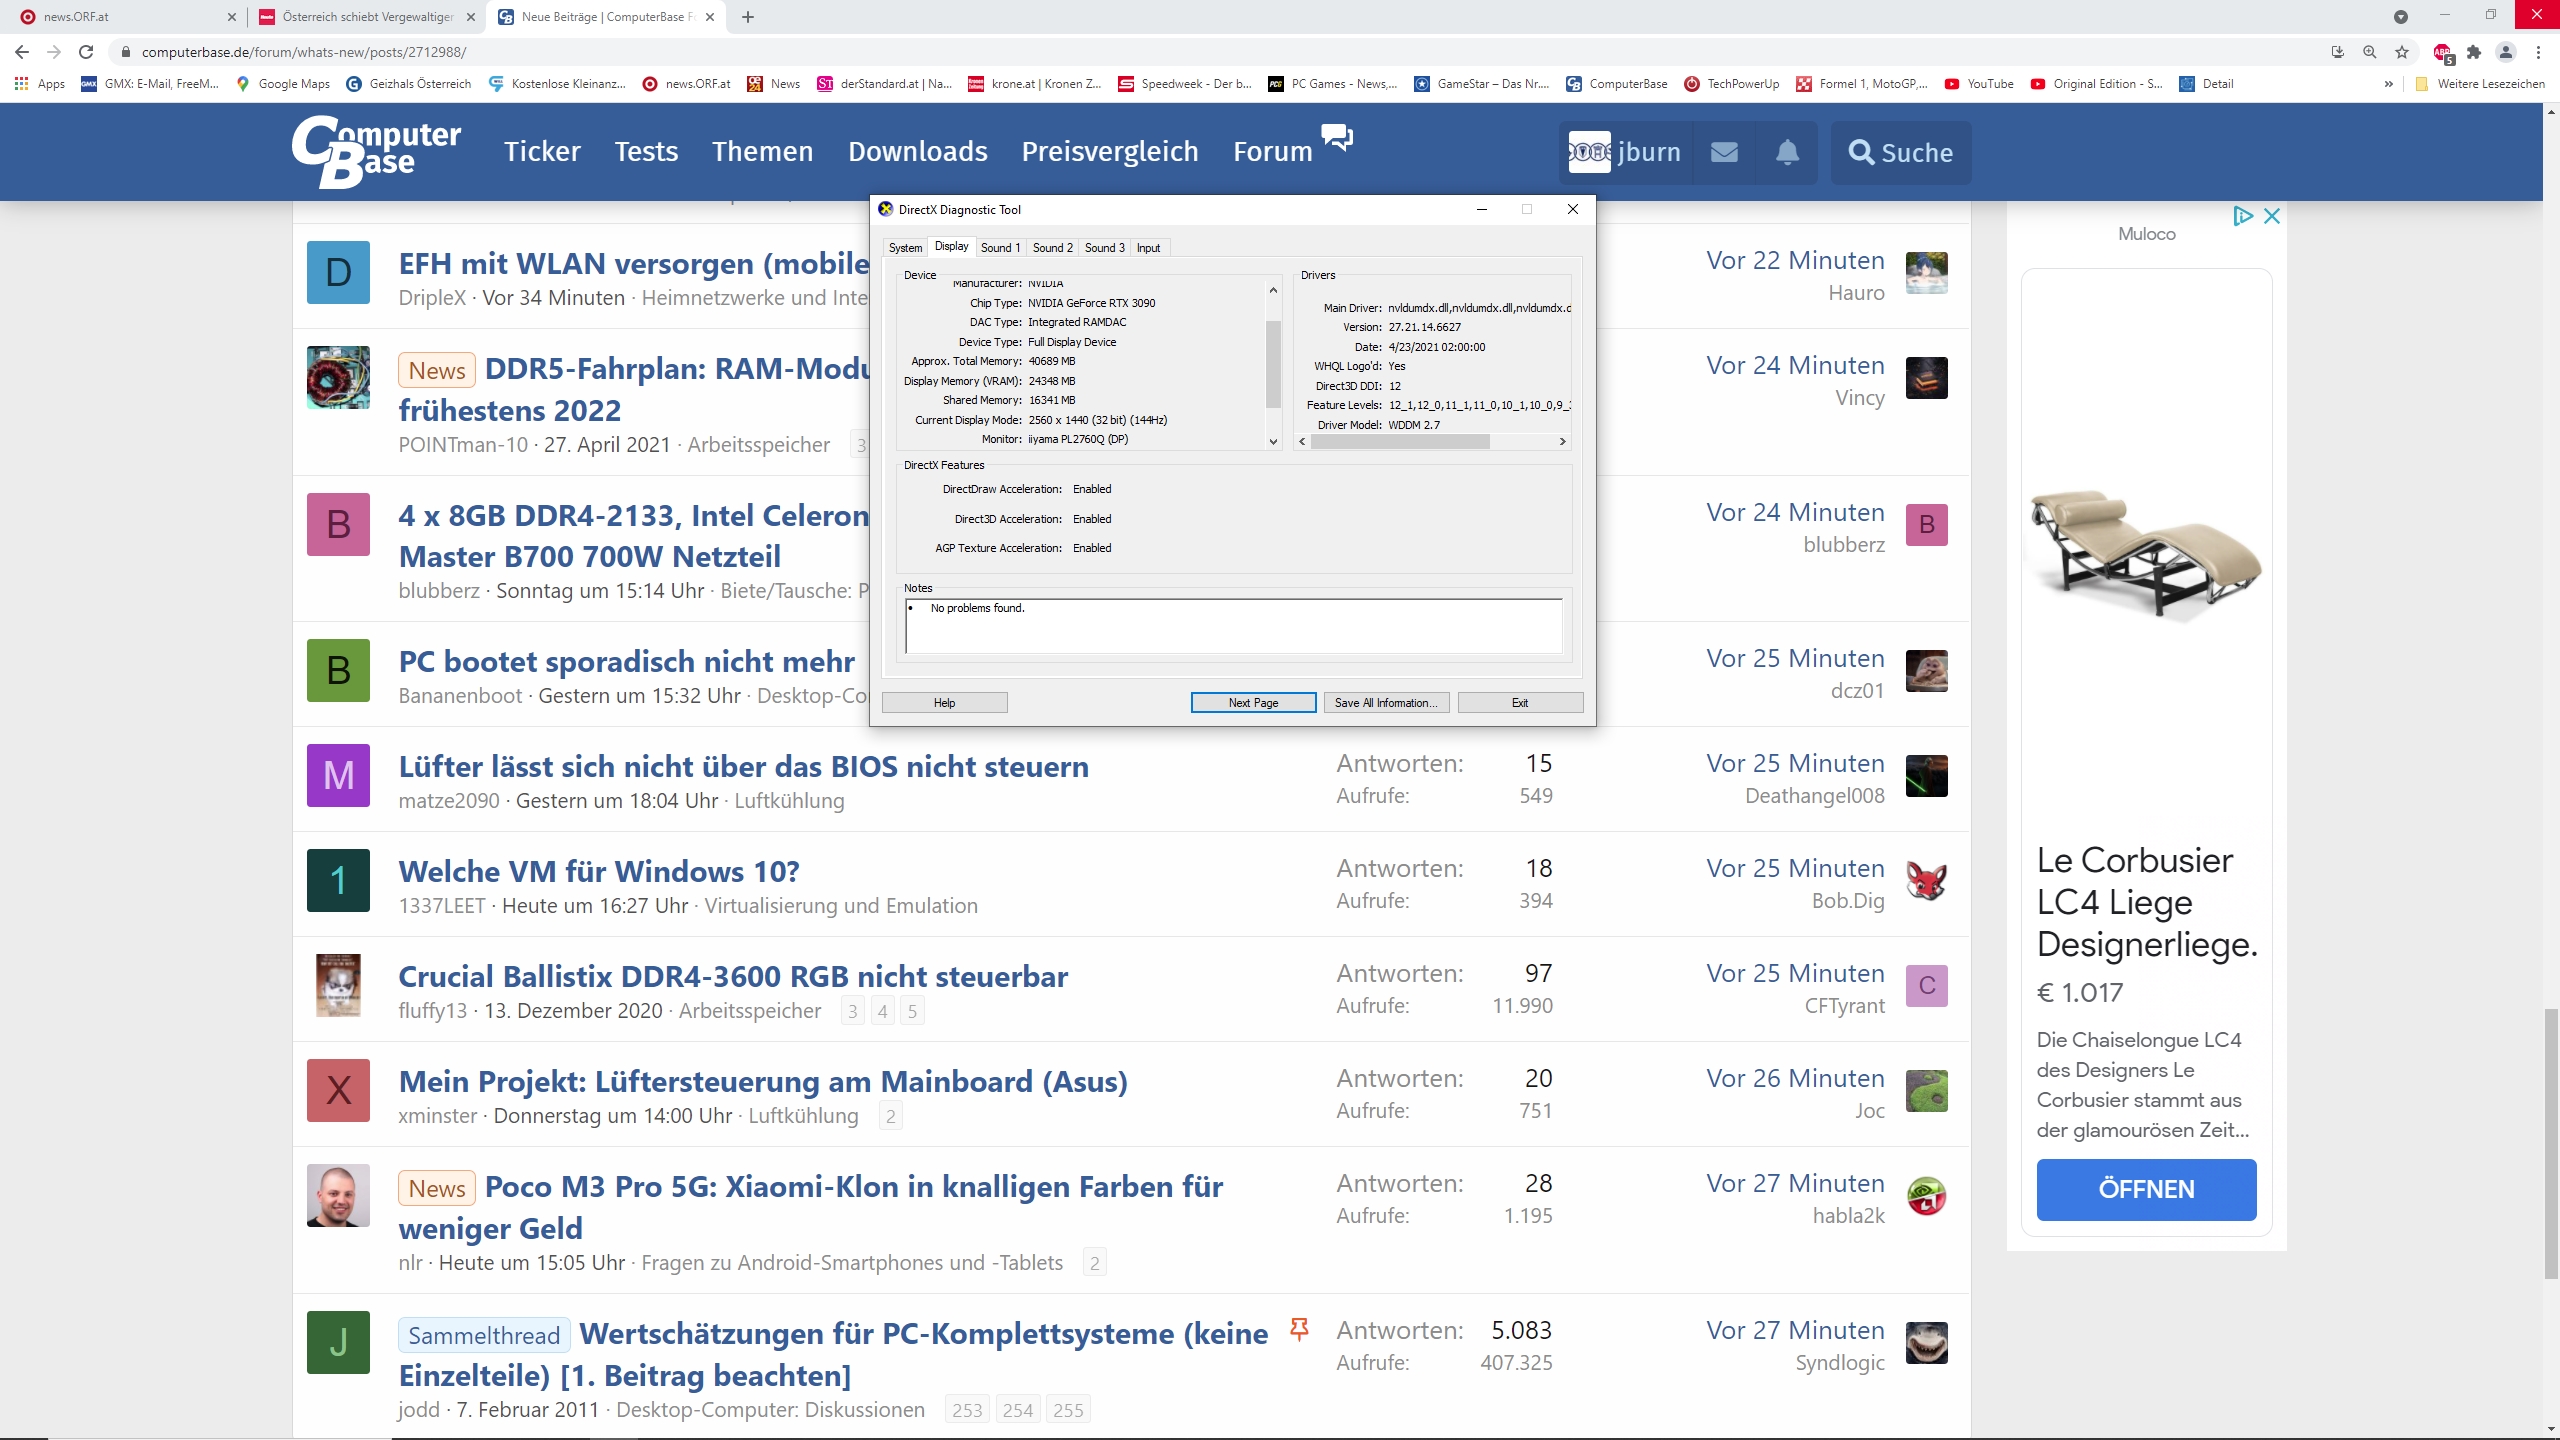Screen dimensions: 2560x1440
Task: Go to page 5 of Crucial Ballistix thread
Action: click(x=912, y=1011)
